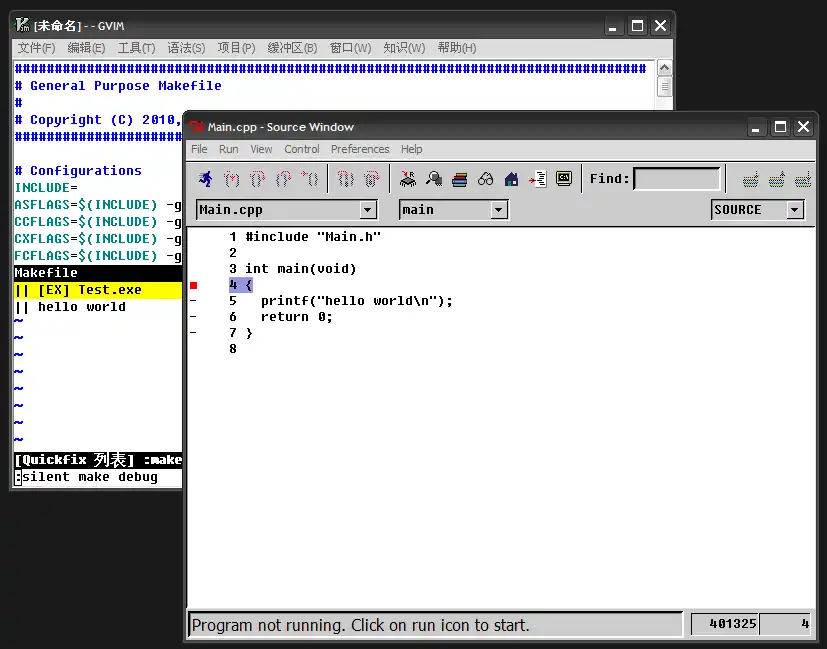Set a breakpoint at return 0 line marker
The image size is (827, 649).
pos(193,316)
